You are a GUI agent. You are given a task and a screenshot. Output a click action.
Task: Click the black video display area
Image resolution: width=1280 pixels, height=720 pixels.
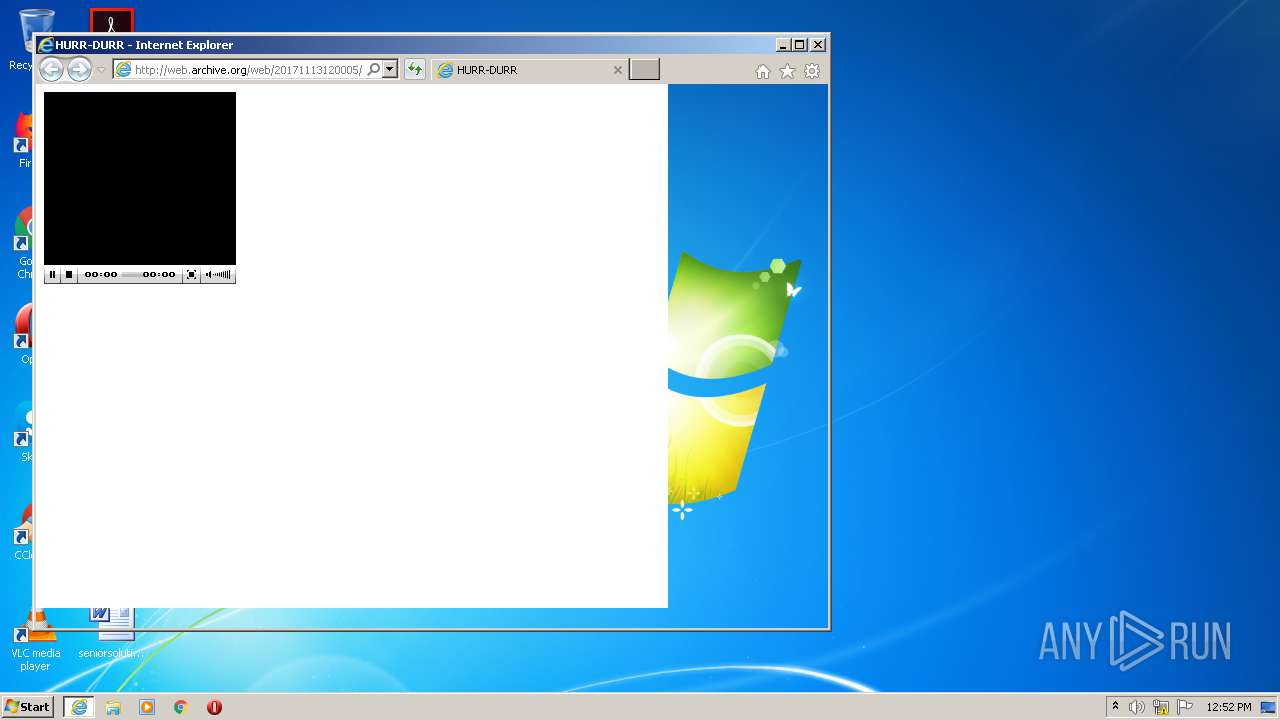(140, 178)
